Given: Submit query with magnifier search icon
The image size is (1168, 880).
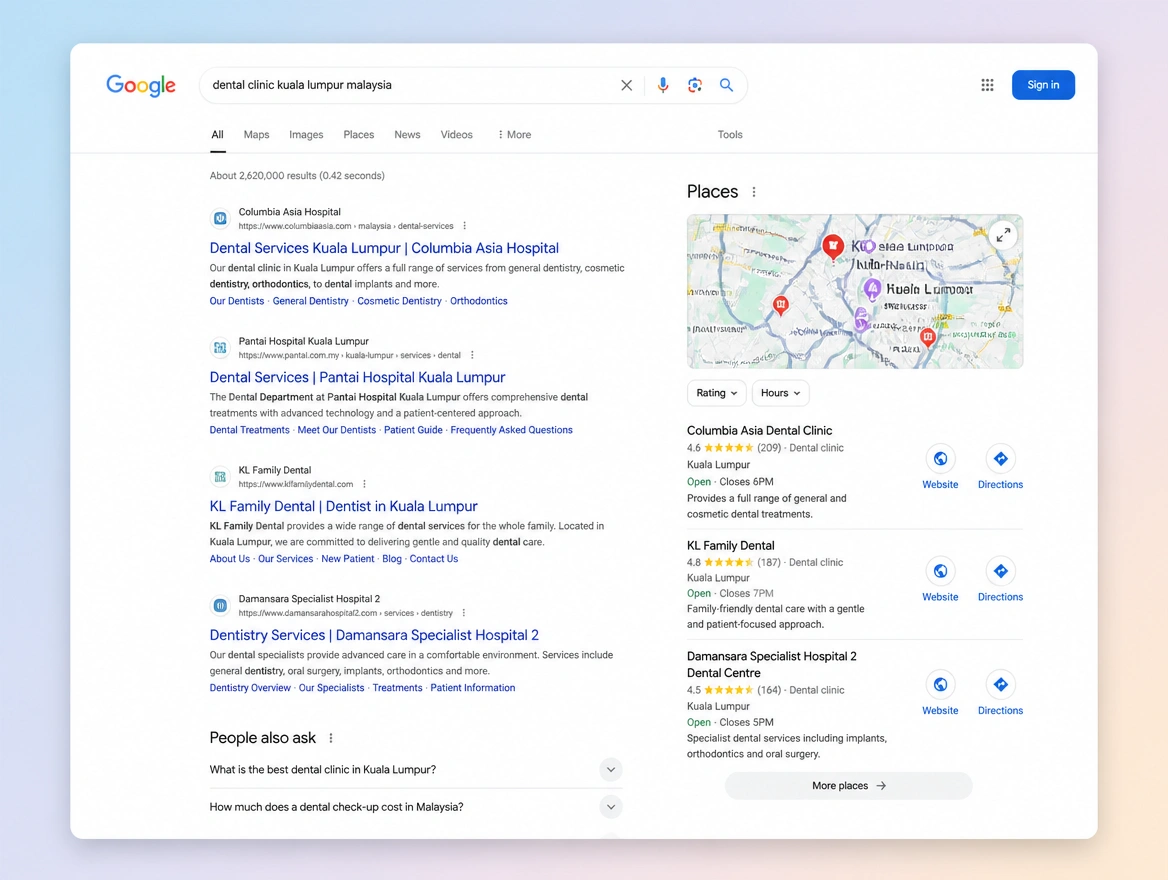Looking at the screenshot, I should tap(726, 85).
